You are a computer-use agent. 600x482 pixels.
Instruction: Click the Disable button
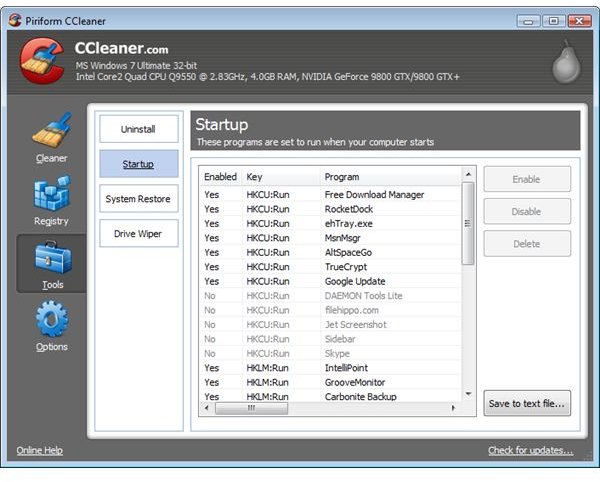pyautogui.click(x=527, y=211)
